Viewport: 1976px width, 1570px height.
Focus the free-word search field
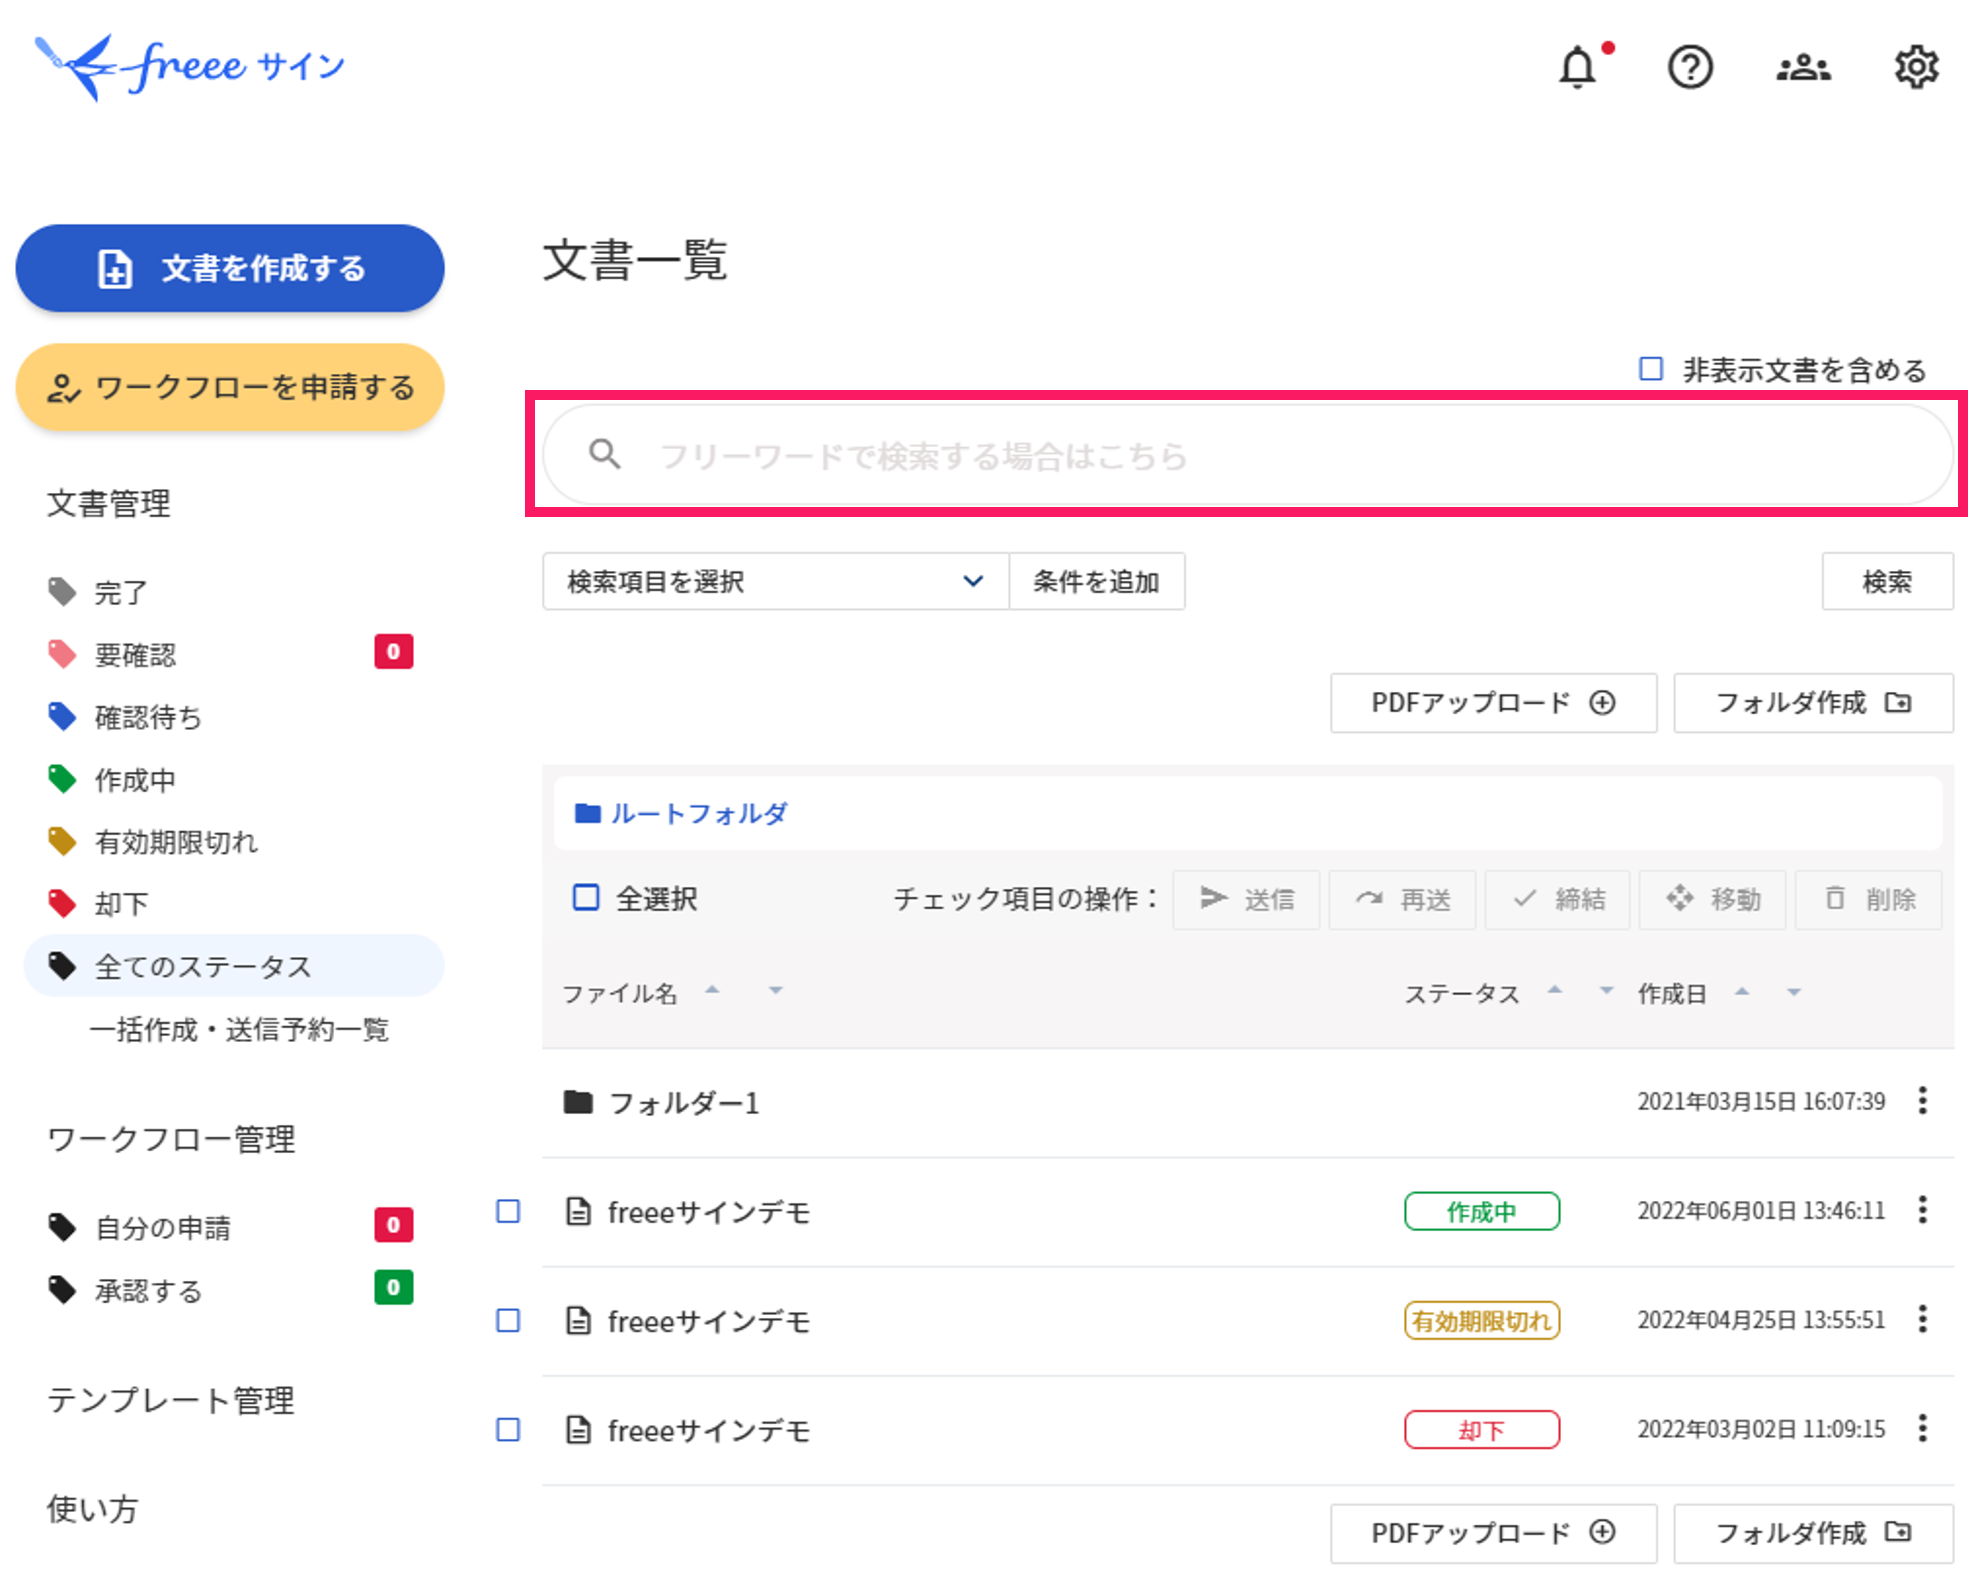tap(1247, 454)
